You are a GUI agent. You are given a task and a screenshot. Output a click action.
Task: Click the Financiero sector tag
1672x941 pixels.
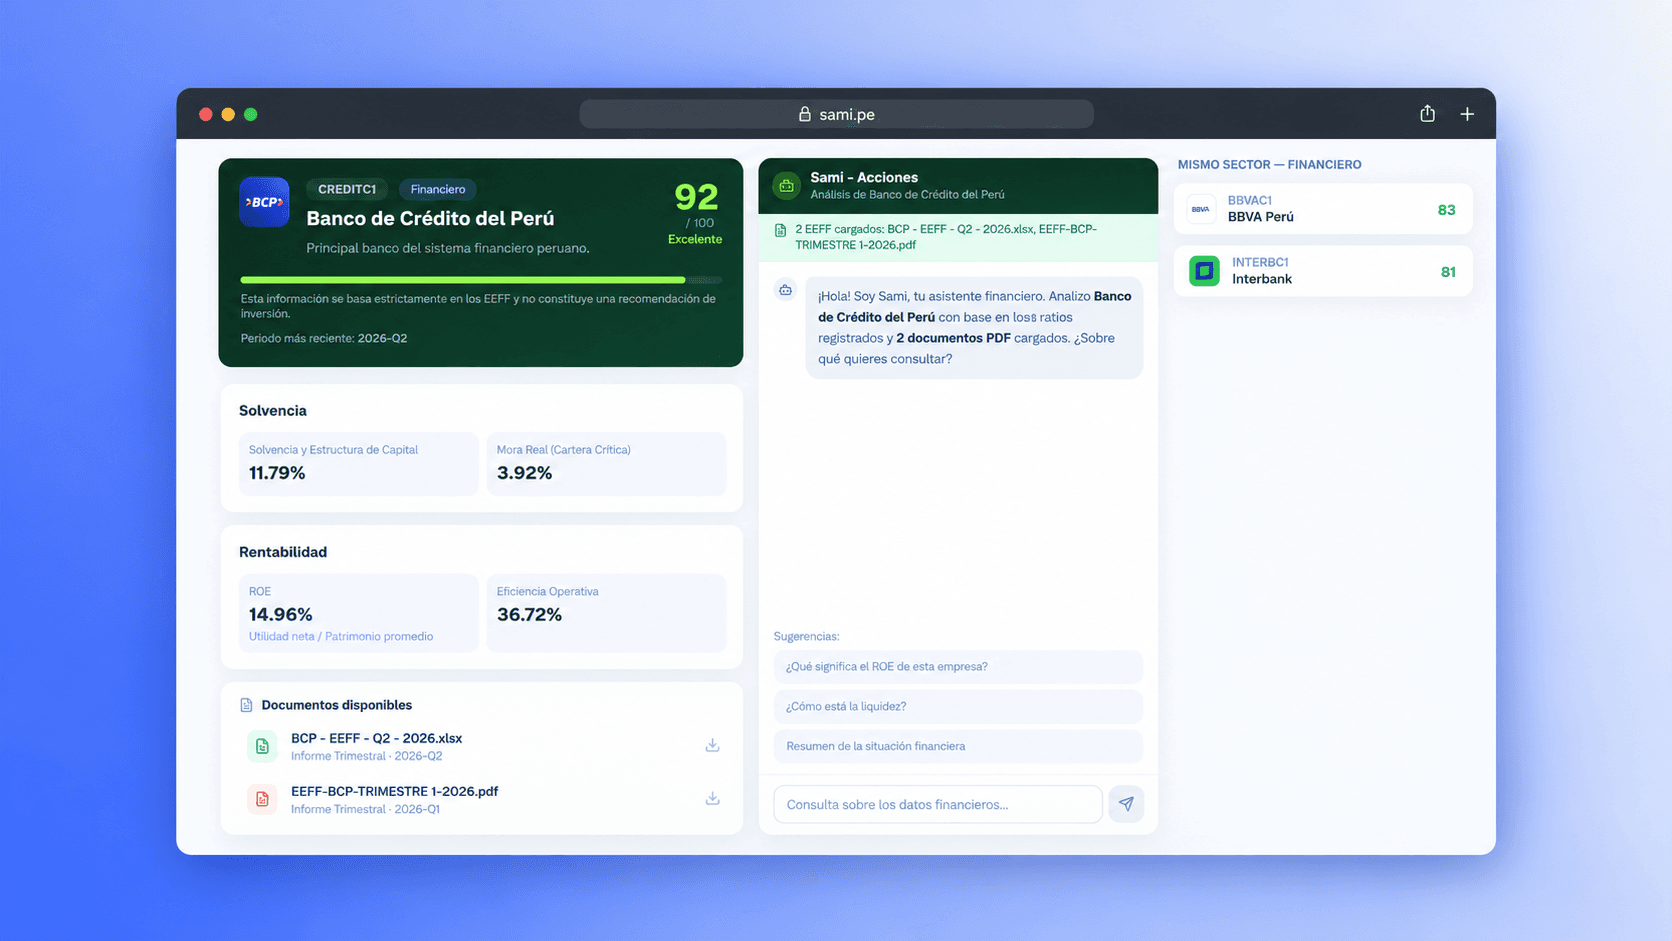[438, 189]
